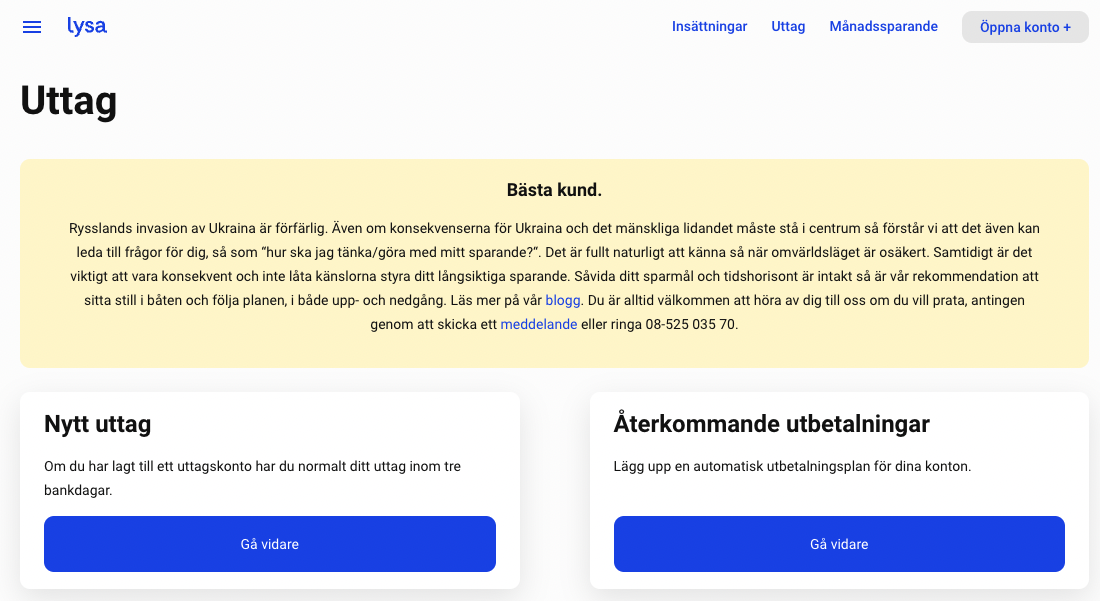This screenshot has height=601, width=1100.
Task: Click the Återkommande utbetalningar card title
Action: (771, 424)
